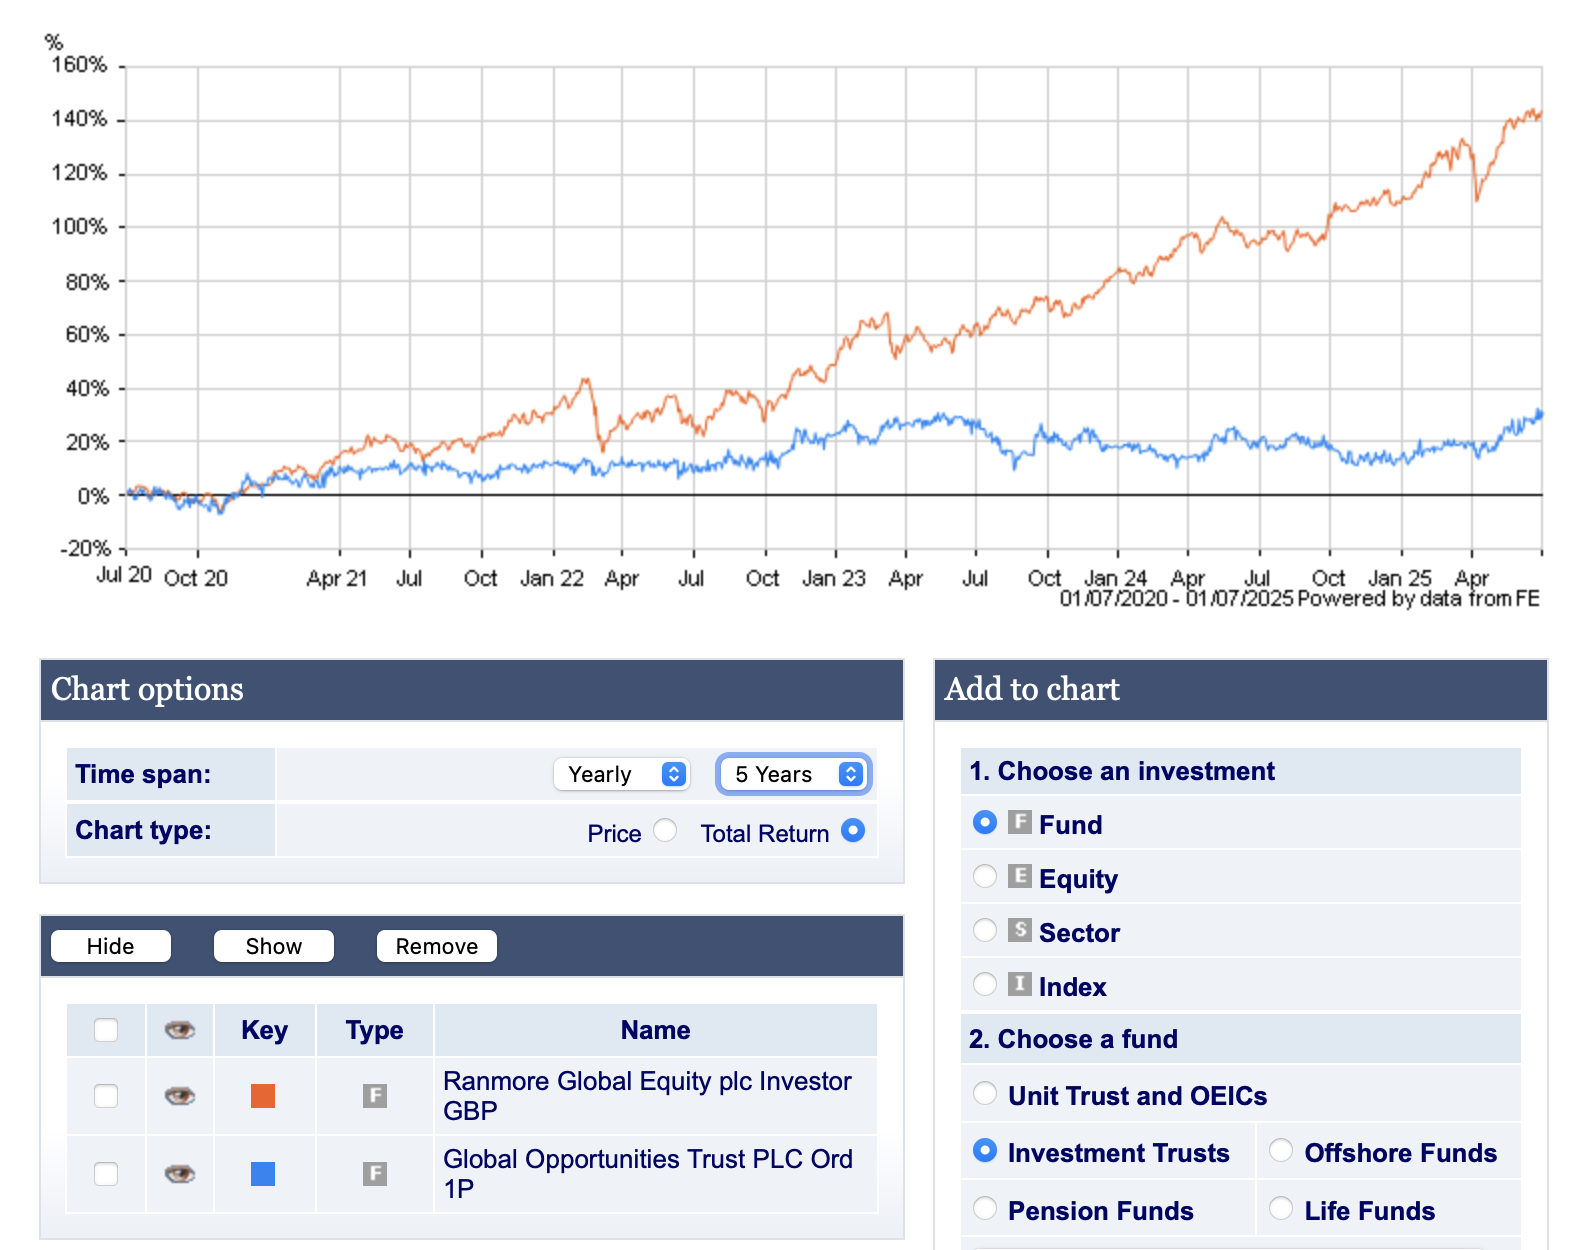The image size is (1578, 1250).
Task: Click the eye icon in table header
Action: [x=180, y=1030]
